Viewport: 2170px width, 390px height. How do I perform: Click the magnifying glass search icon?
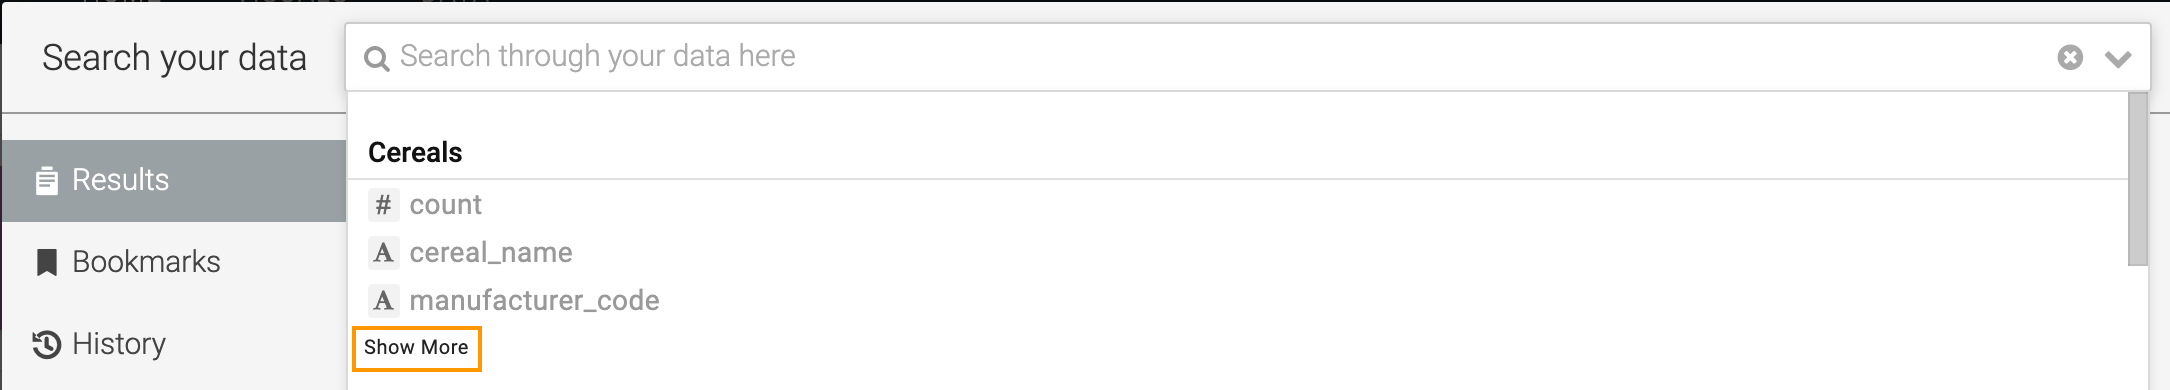tap(376, 59)
